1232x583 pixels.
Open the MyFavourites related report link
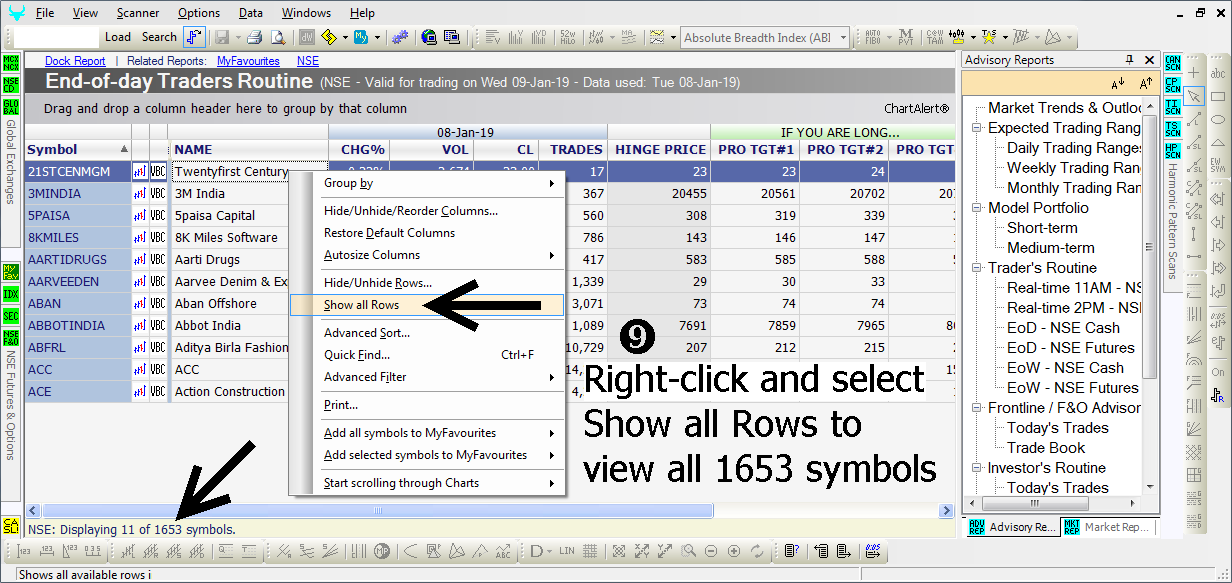[248, 61]
